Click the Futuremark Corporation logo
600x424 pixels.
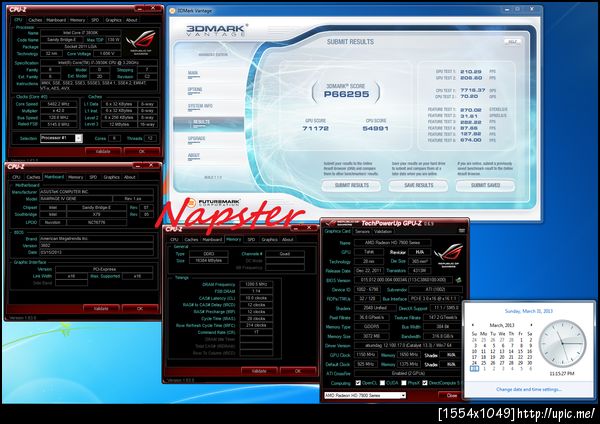[x=214, y=203]
